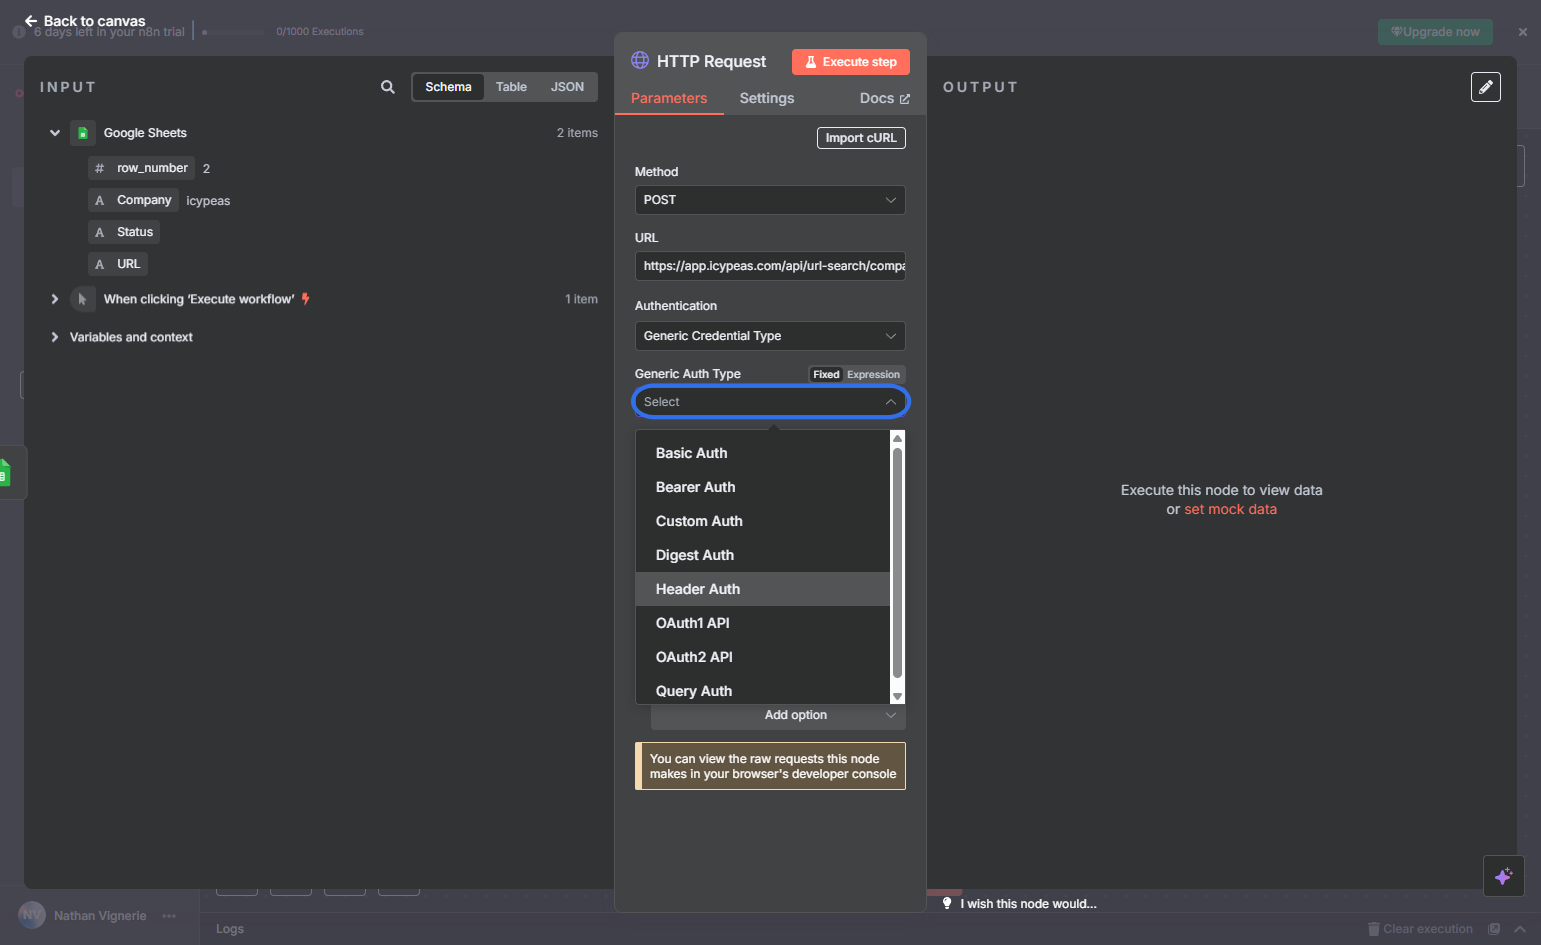This screenshot has width=1541, height=945.
Task: Choose OAuth2 API from the list
Action: 763,657
